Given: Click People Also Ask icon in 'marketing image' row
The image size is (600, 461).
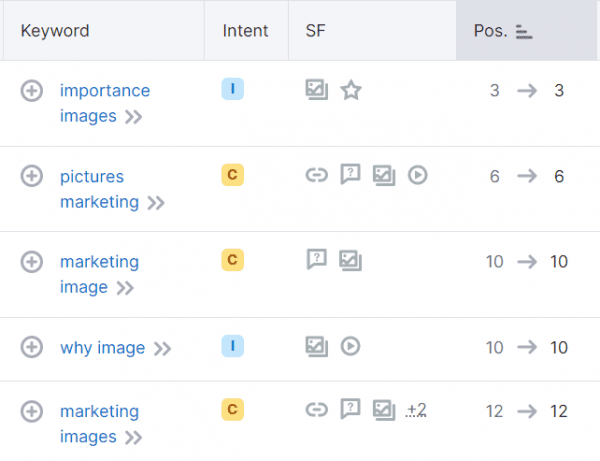Looking at the screenshot, I should (317, 260).
